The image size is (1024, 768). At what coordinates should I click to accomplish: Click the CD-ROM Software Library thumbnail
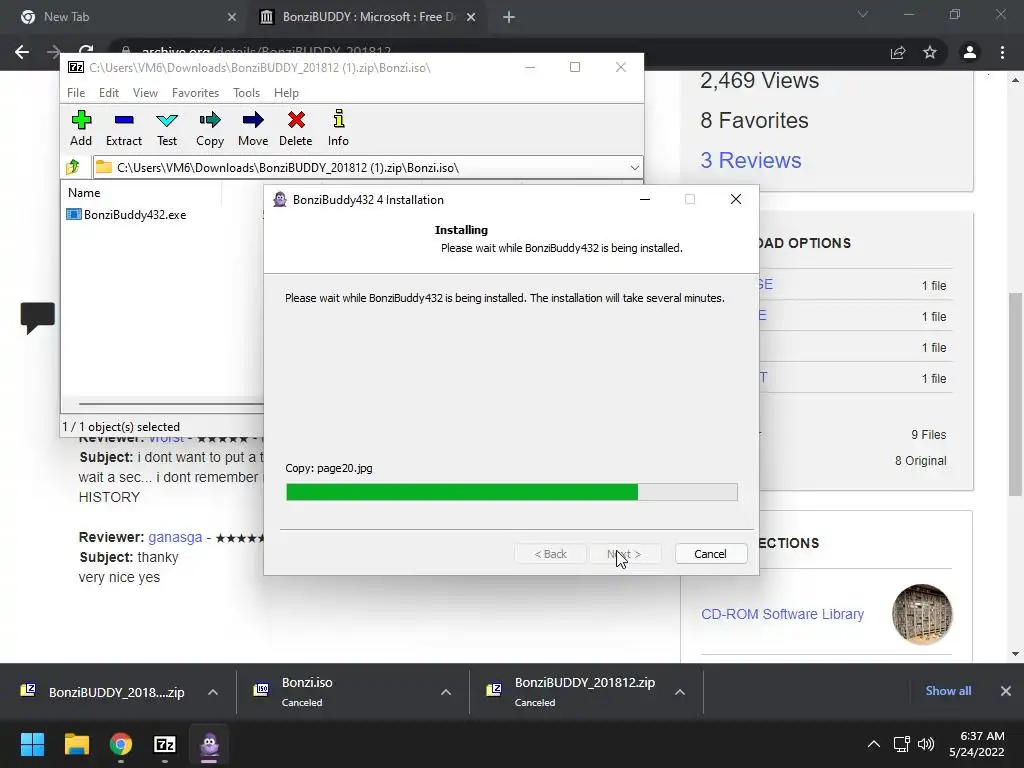(x=922, y=614)
